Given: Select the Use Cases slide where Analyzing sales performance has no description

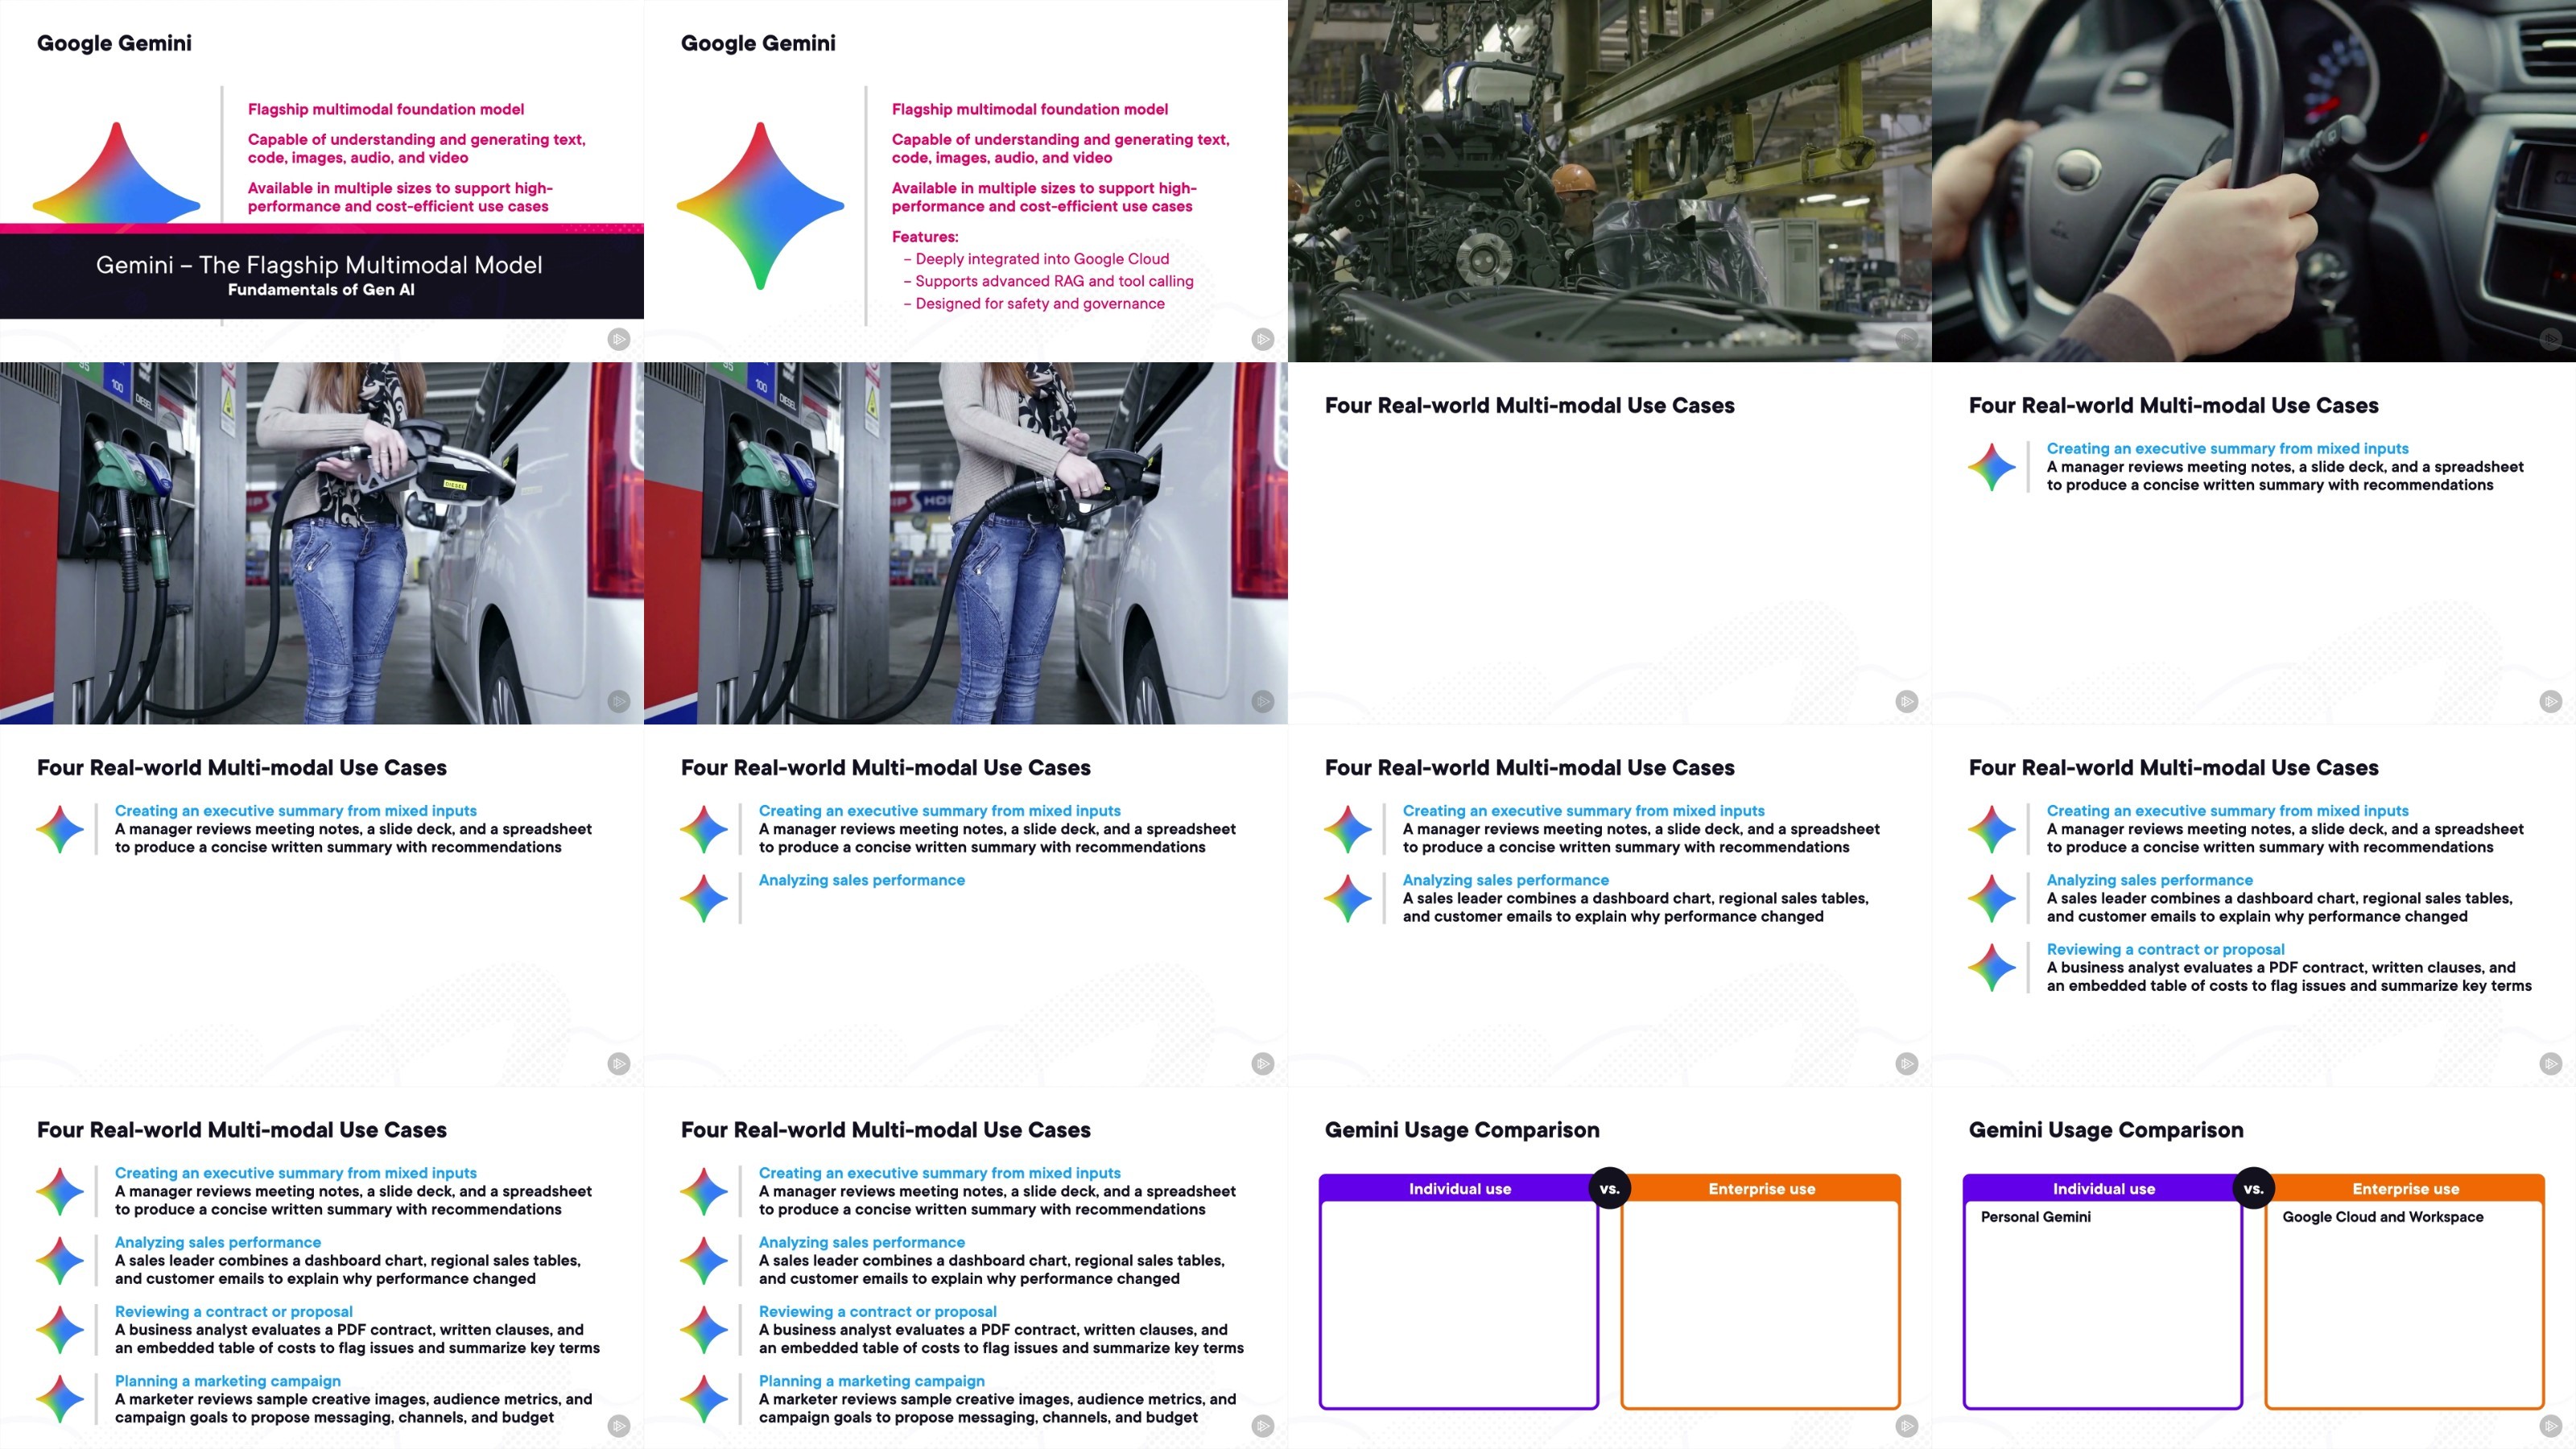Looking at the screenshot, I should (x=966, y=905).
